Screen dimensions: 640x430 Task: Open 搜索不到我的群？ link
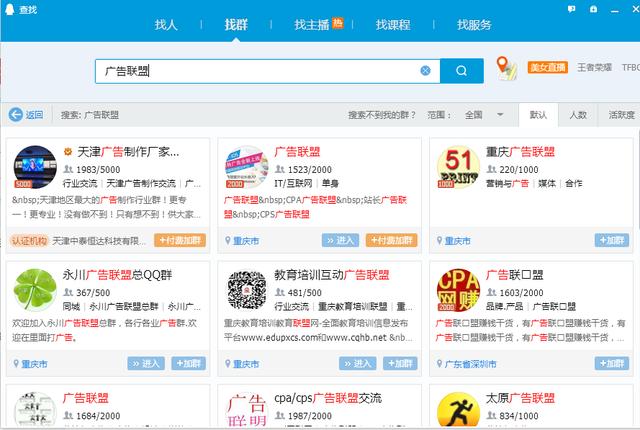point(382,115)
